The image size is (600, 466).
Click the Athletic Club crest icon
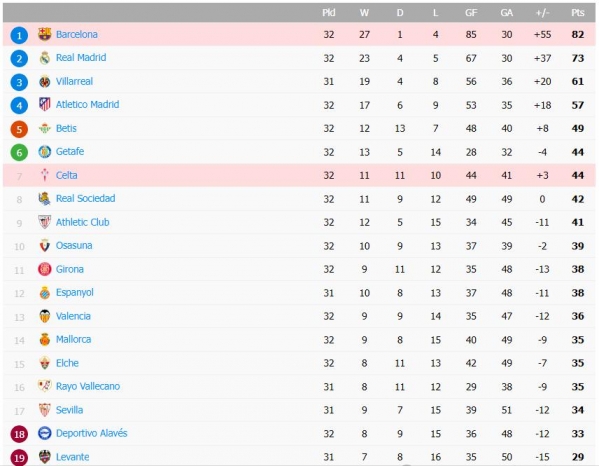click(44, 222)
